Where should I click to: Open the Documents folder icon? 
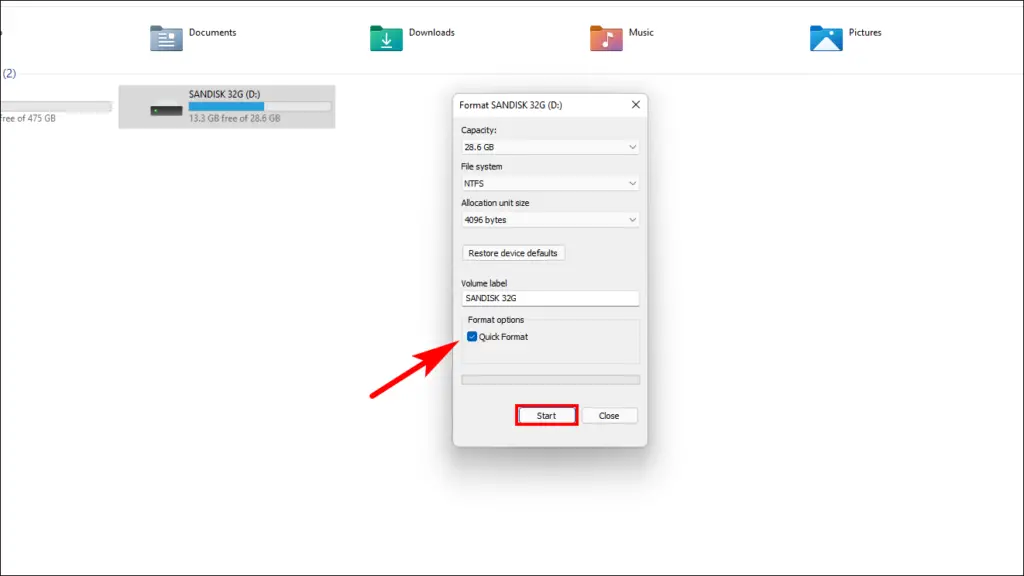click(x=166, y=38)
